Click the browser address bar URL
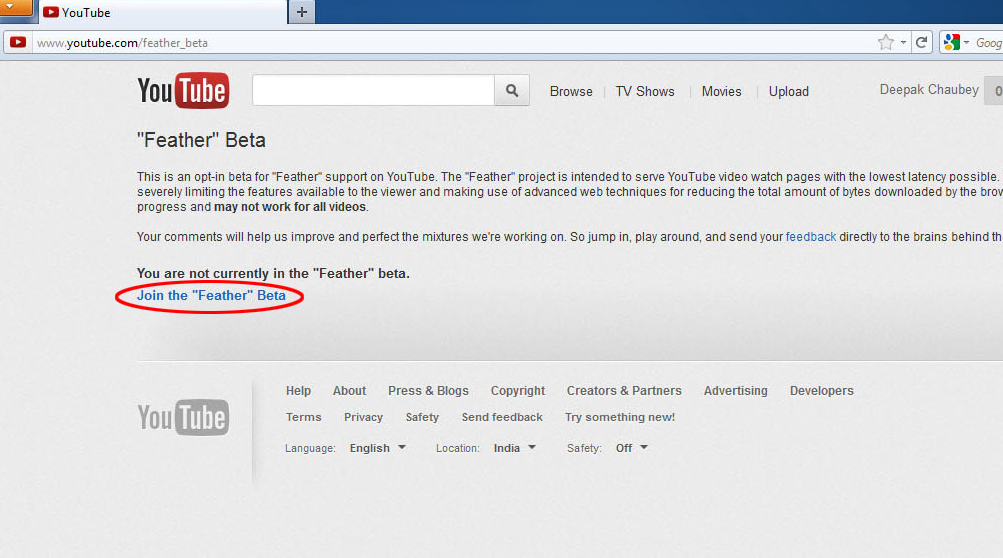 click(122, 43)
